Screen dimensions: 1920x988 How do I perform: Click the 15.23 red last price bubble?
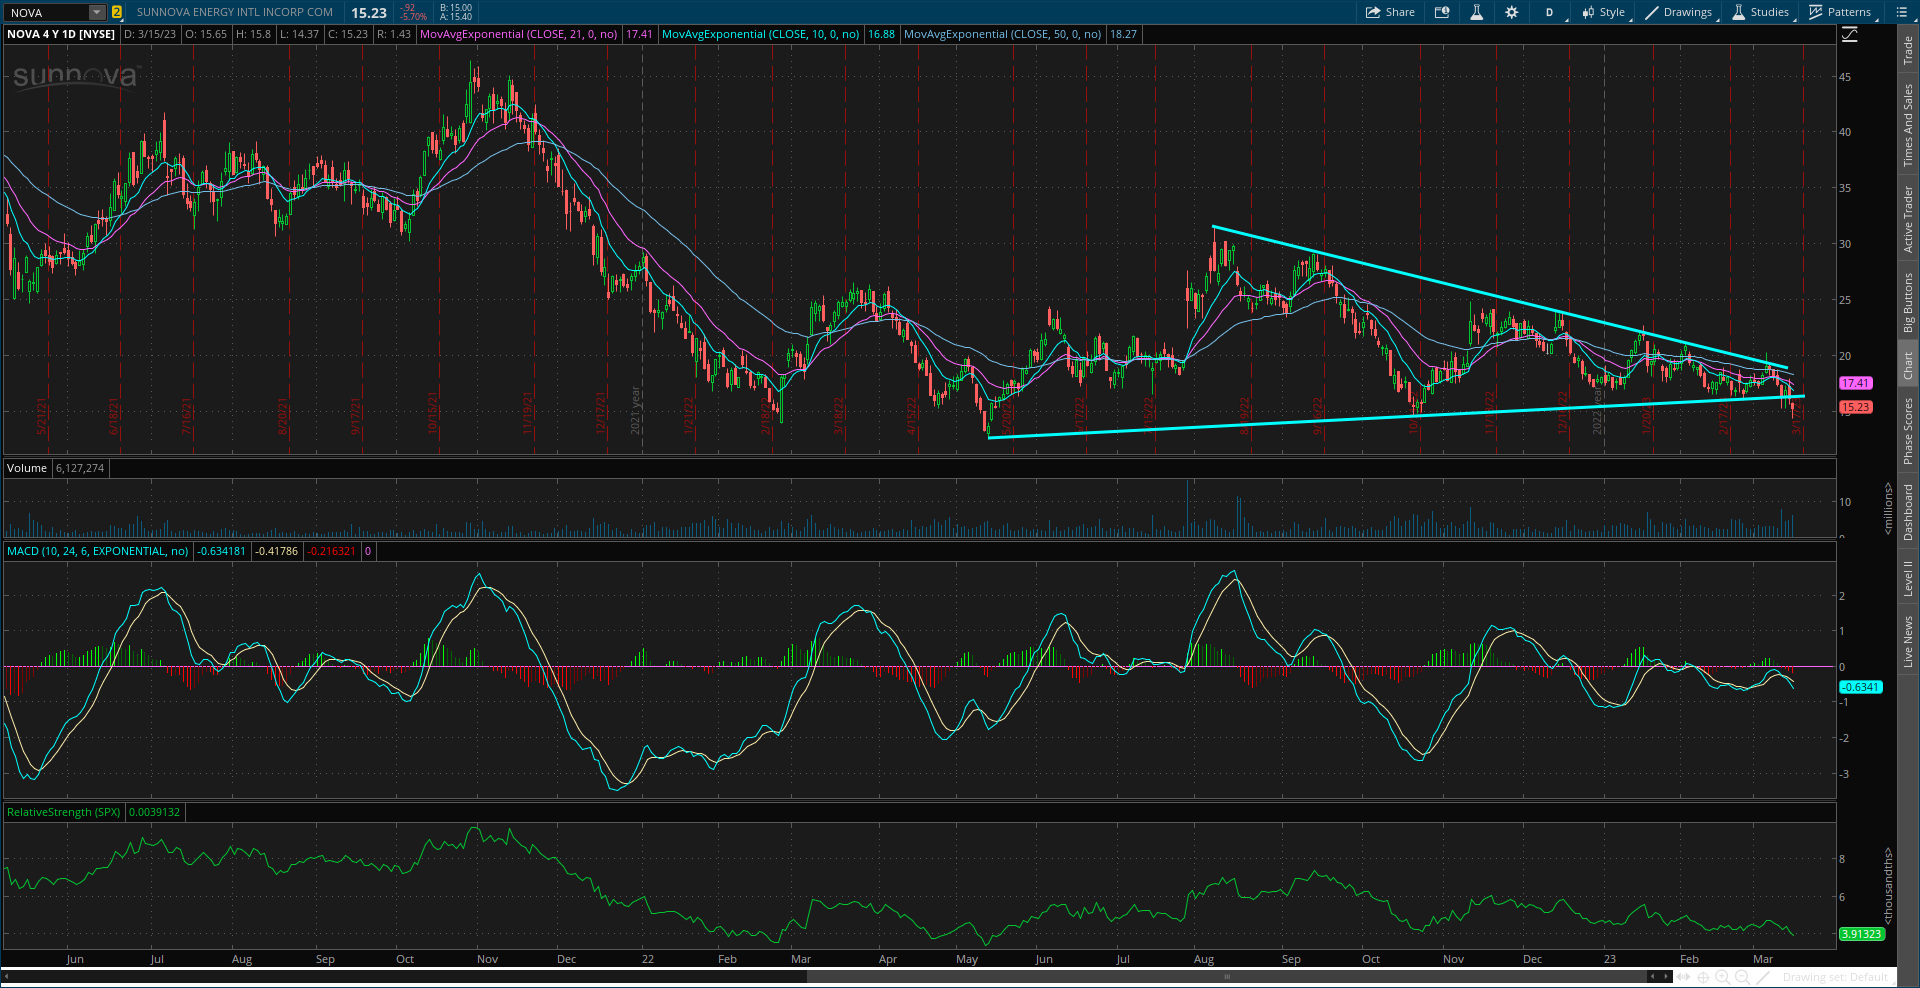[1855, 407]
